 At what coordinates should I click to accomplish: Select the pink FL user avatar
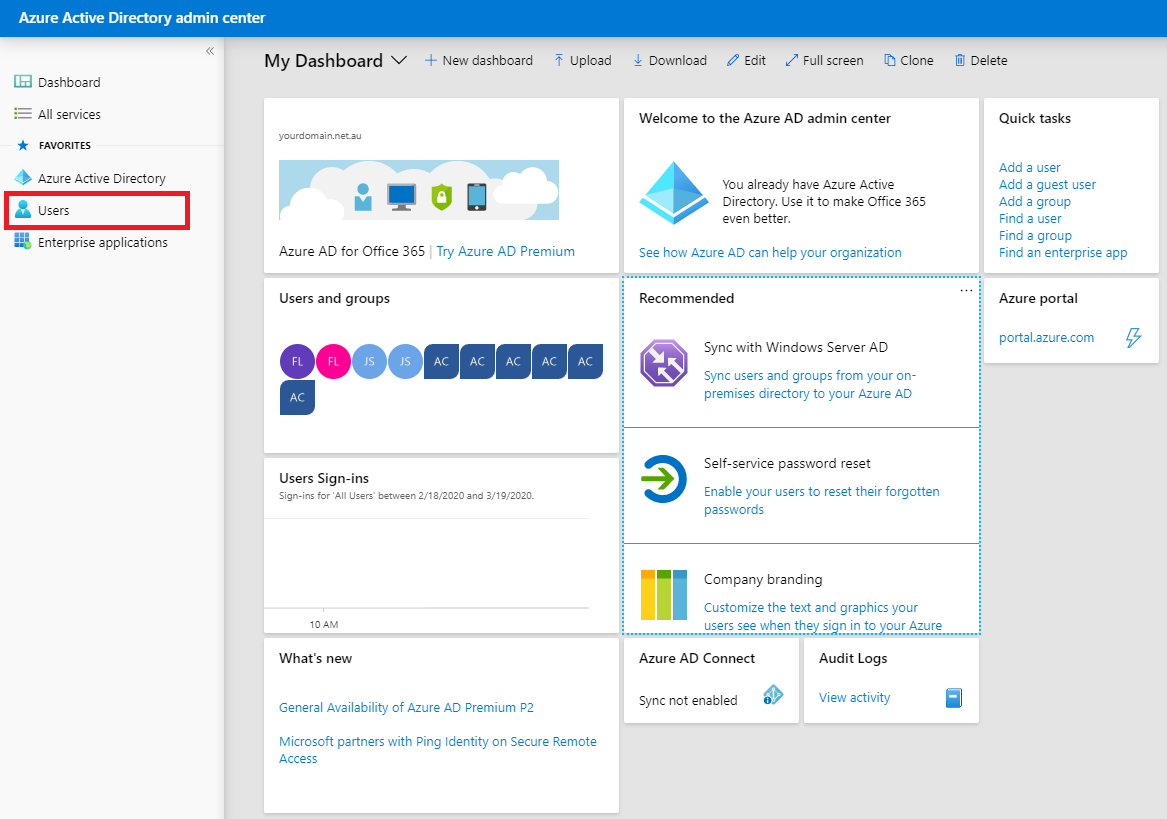pyautogui.click(x=333, y=361)
